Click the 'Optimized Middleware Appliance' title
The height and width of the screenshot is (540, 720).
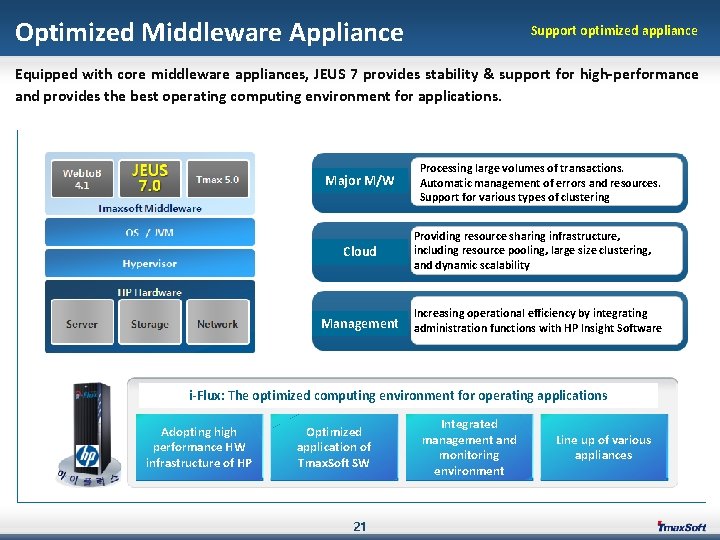(209, 32)
